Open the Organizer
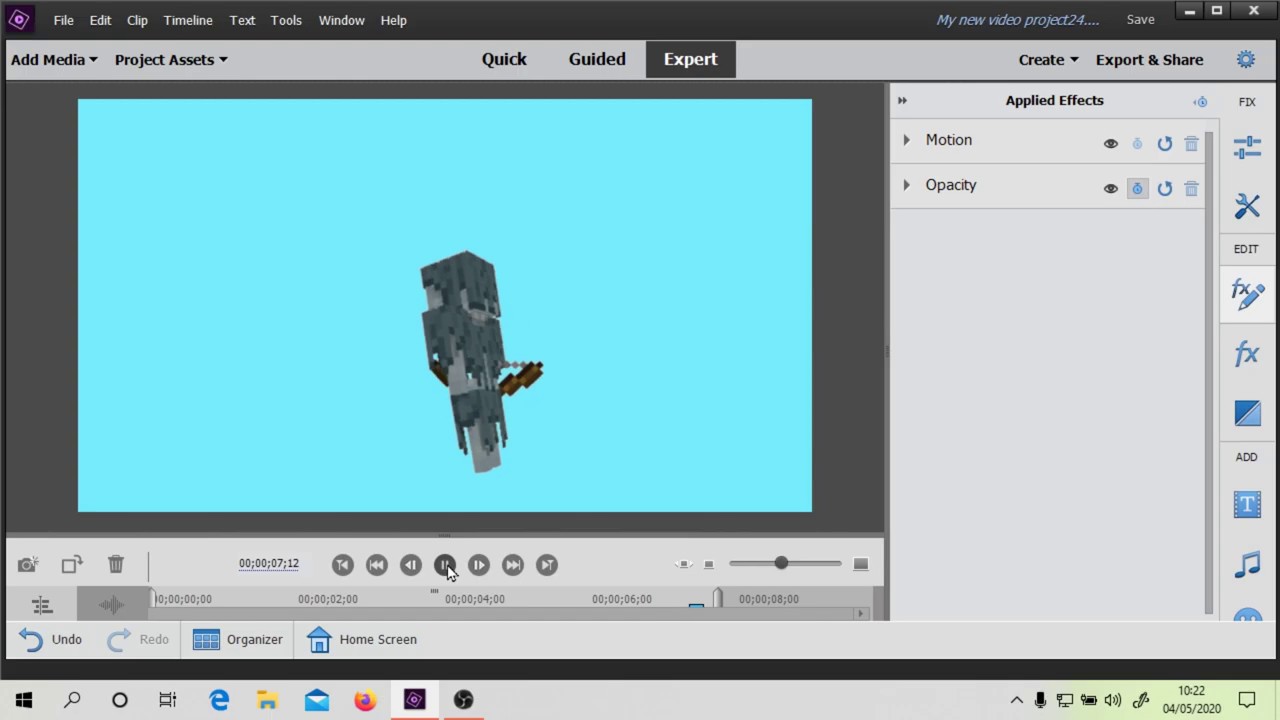Screen dimensions: 1280x720 click(x=238, y=640)
